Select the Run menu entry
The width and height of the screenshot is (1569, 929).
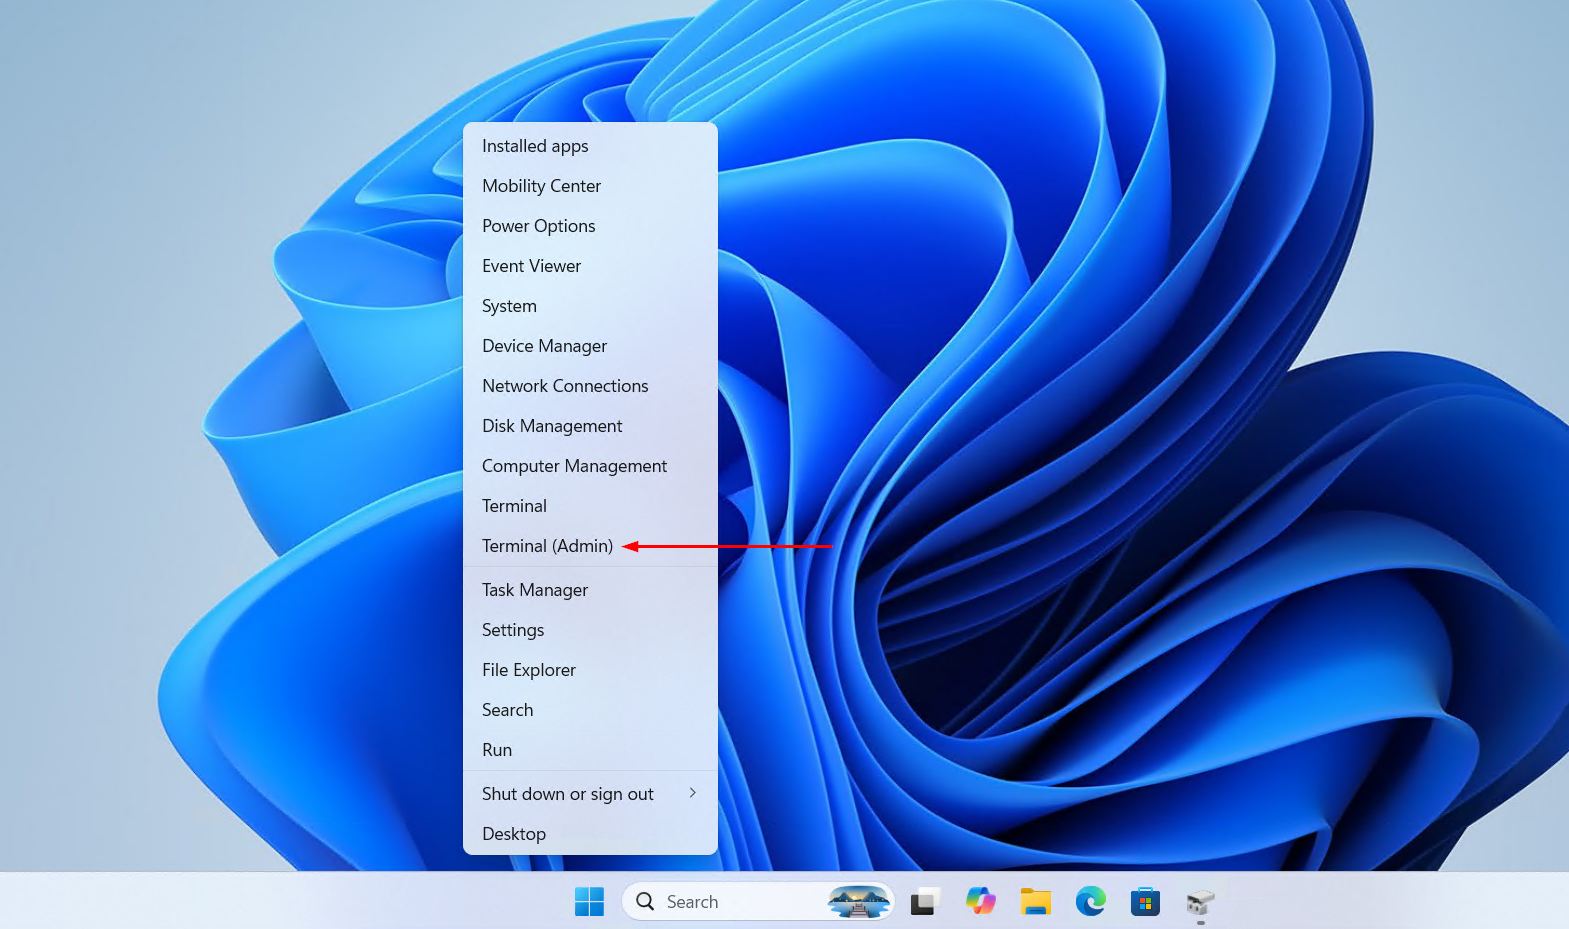[x=590, y=750]
